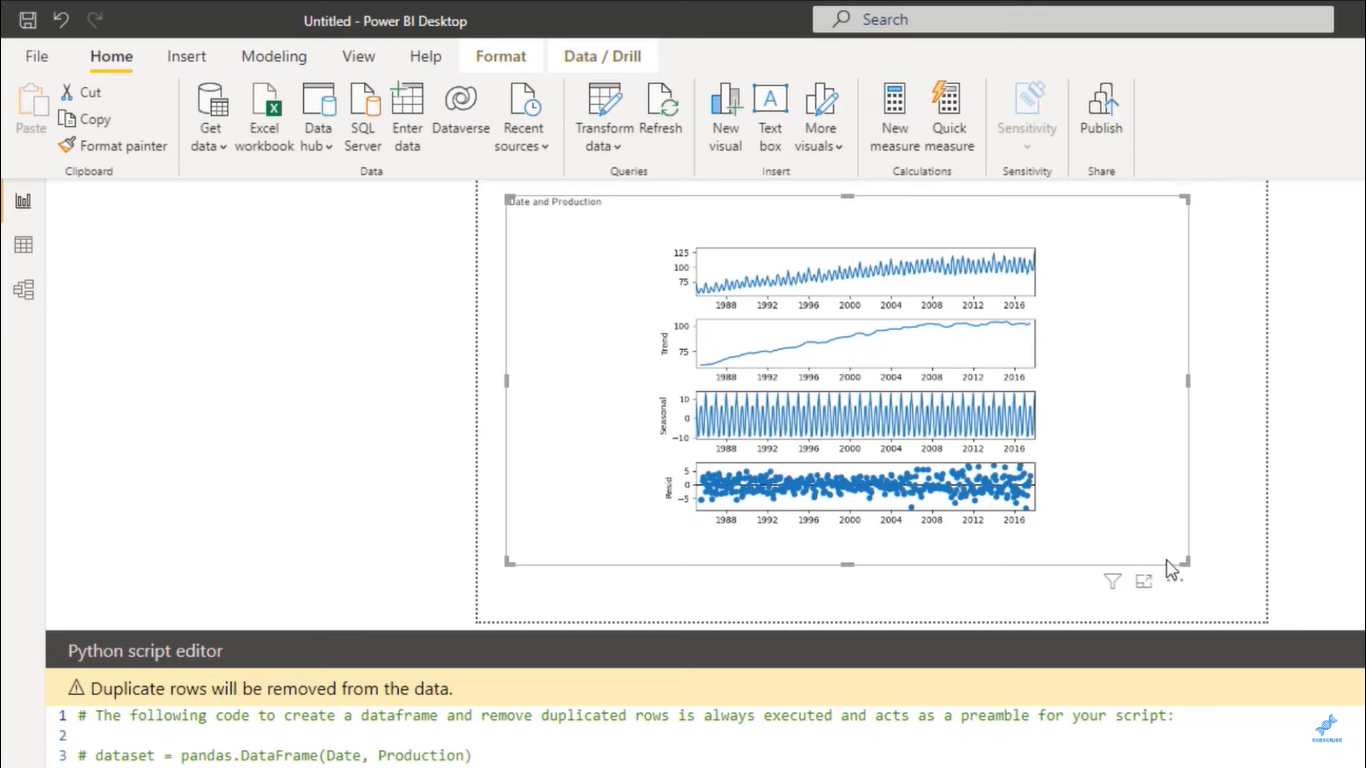The height and width of the screenshot is (768, 1366).
Task: Switch to the Format tab
Action: 501,56
